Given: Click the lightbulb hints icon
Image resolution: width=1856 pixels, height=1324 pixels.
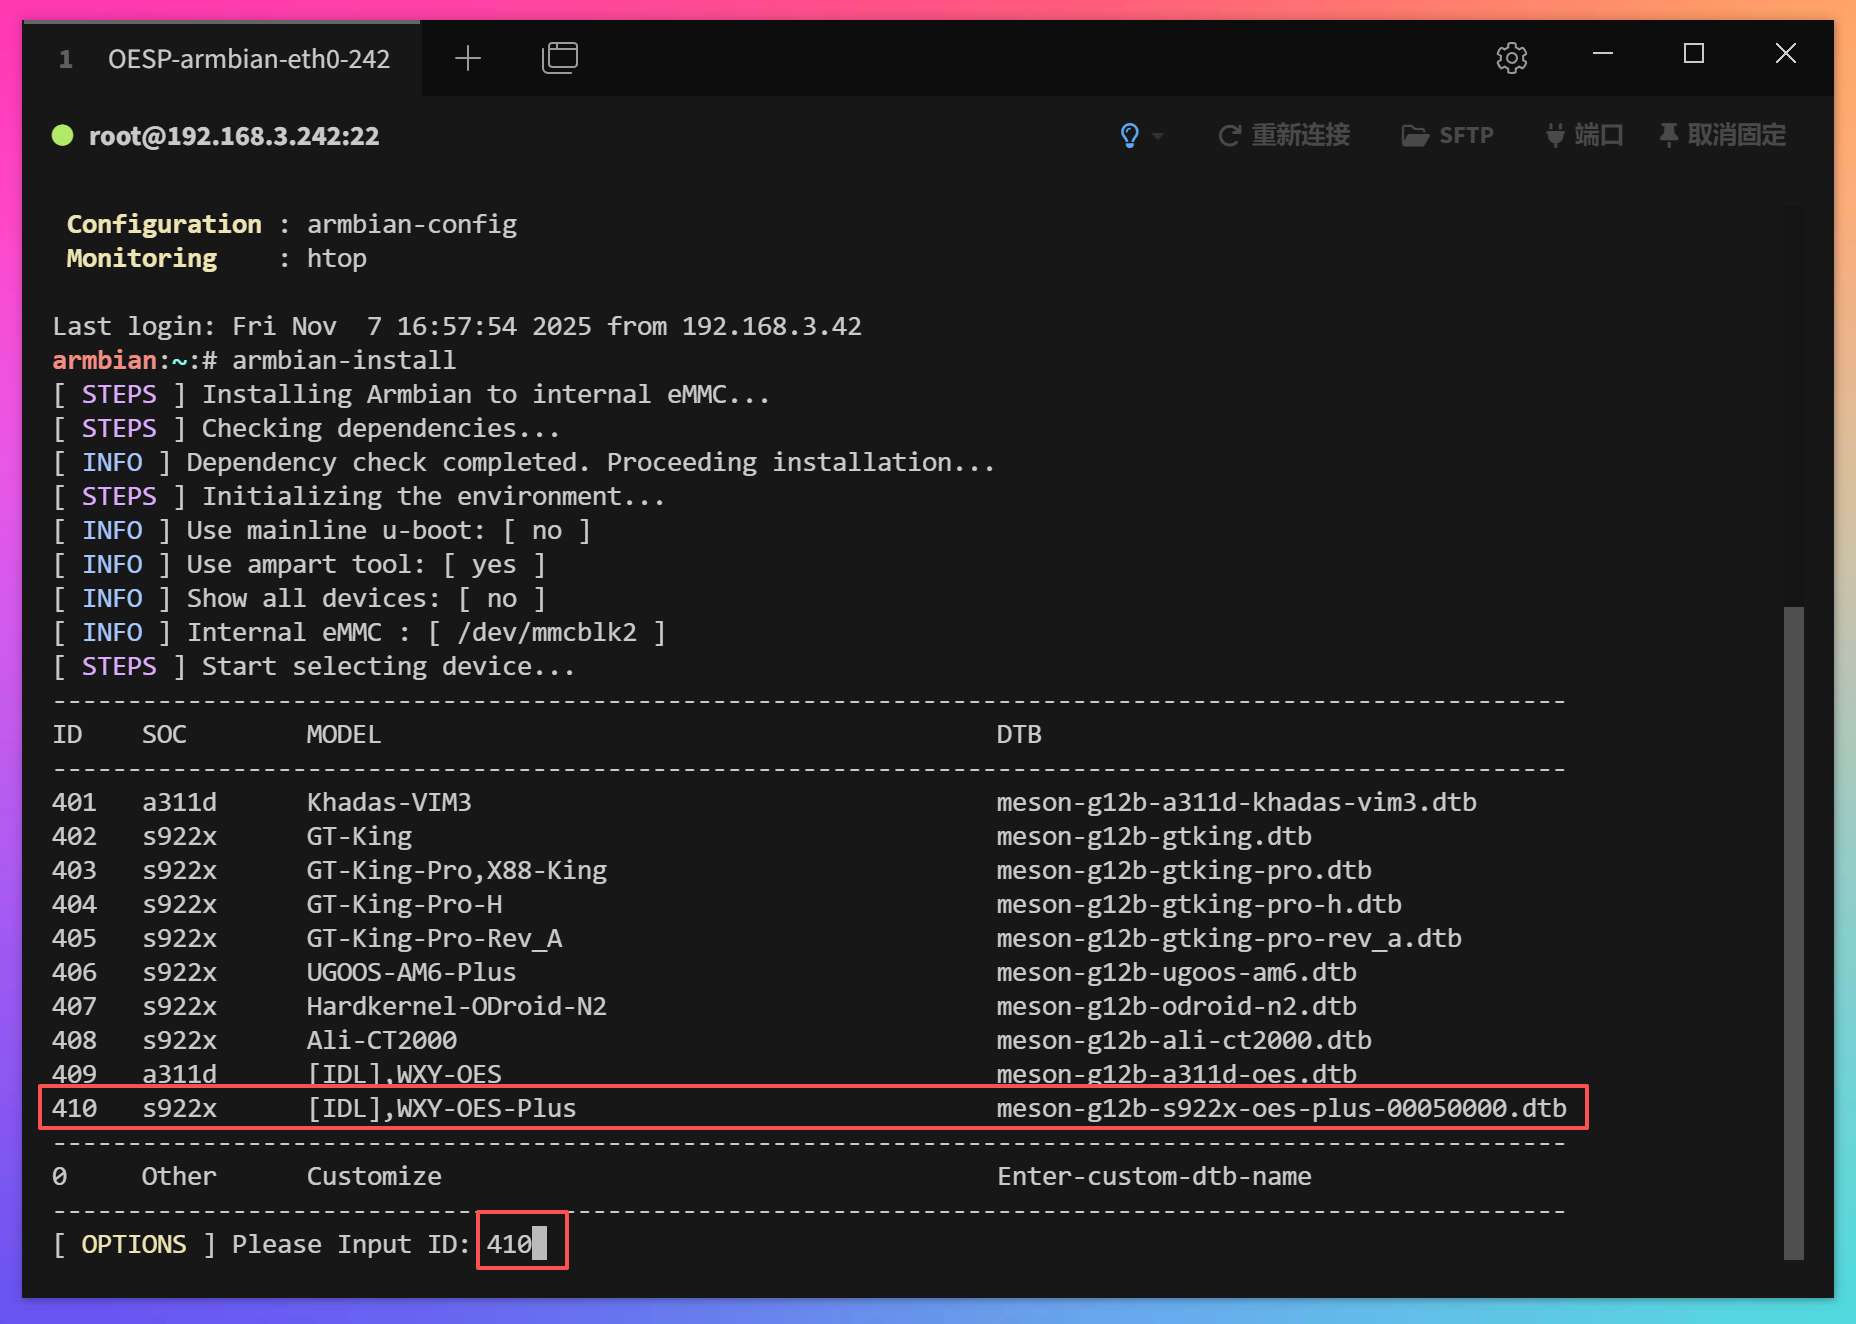Looking at the screenshot, I should pyautogui.click(x=1129, y=135).
